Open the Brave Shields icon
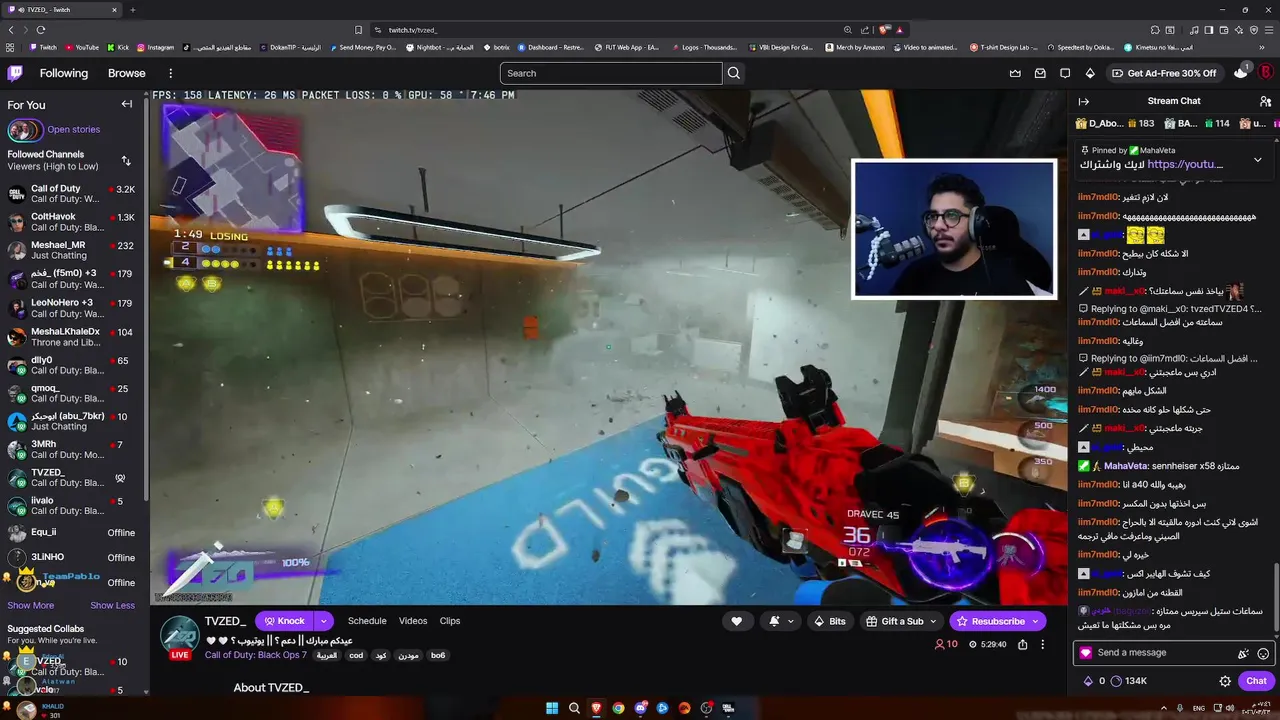1280x720 pixels. pos(884,30)
